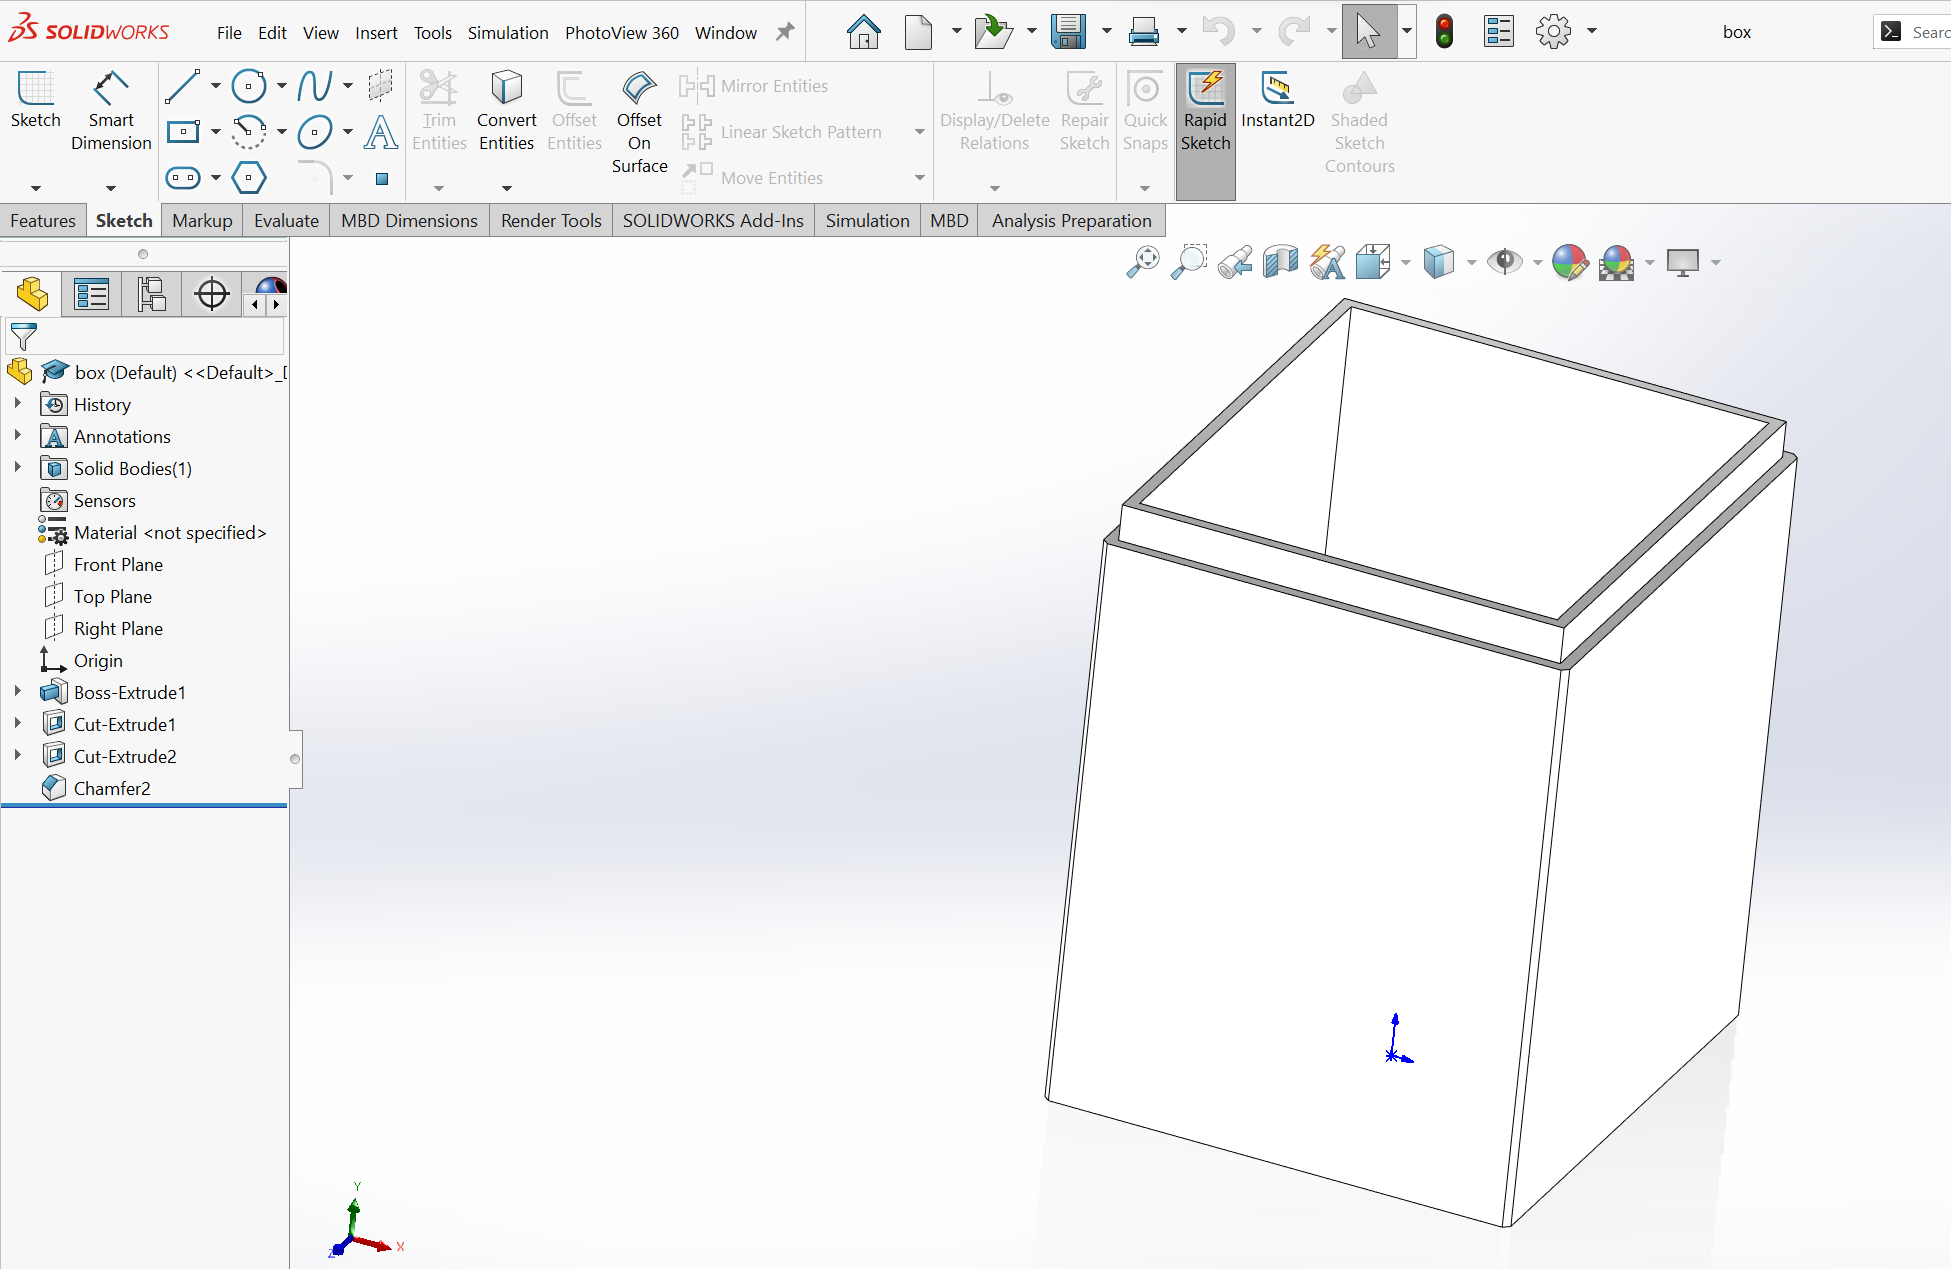Image resolution: width=1951 pixels, height=1269 pixels.
Task: Select the Sensors tree item
Action: click(104, 500)
